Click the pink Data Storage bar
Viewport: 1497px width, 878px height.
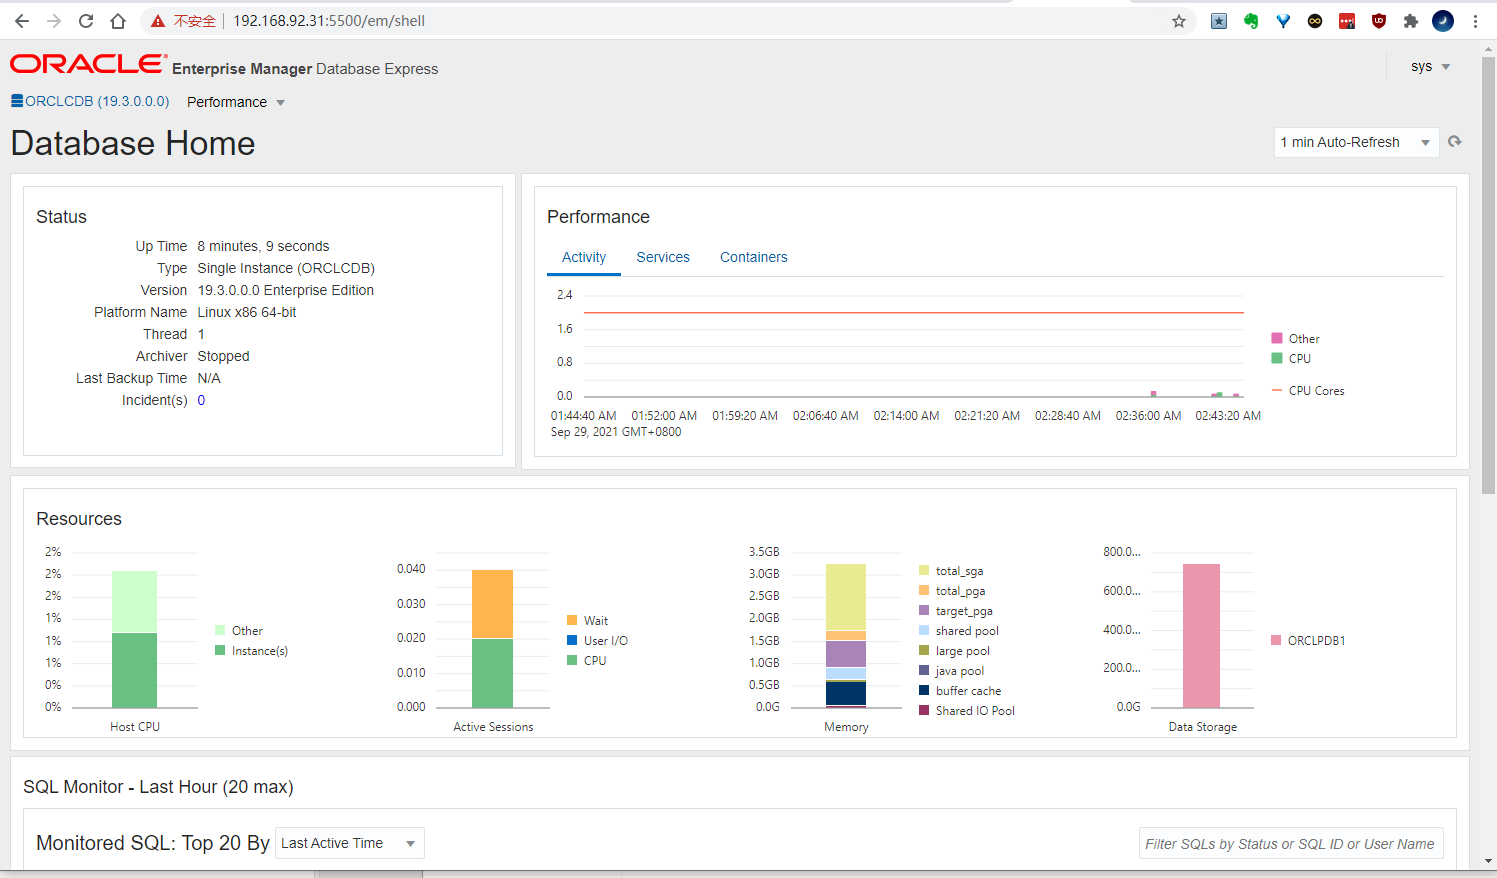1201,636
